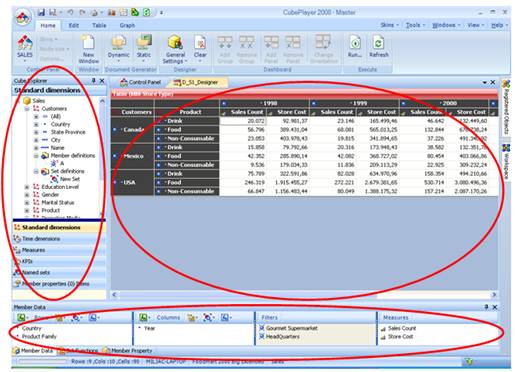515x372 pixels.
Task: Toggle the HeadQuarters filter checkbox
Action: (262, 337)
